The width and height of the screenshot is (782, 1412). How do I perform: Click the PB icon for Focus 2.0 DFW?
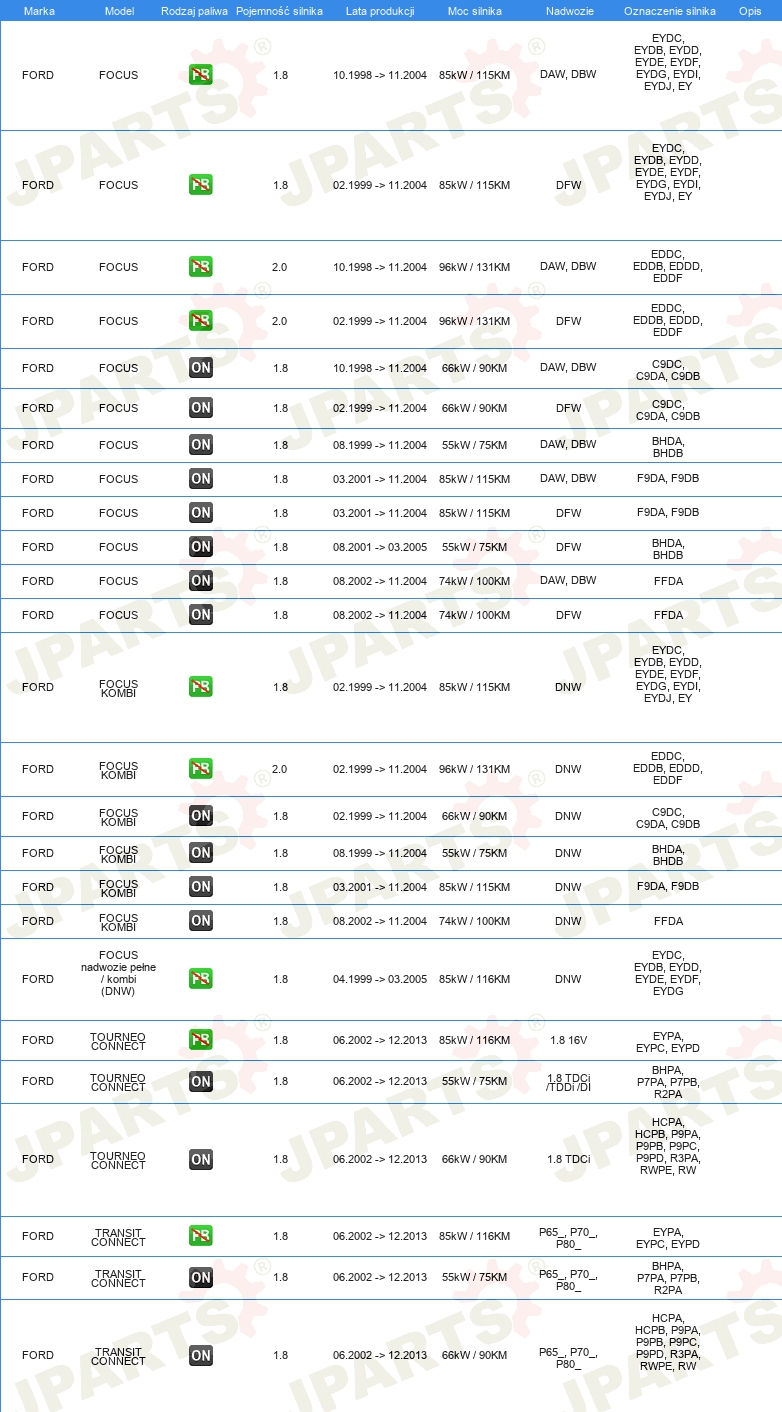201,321
